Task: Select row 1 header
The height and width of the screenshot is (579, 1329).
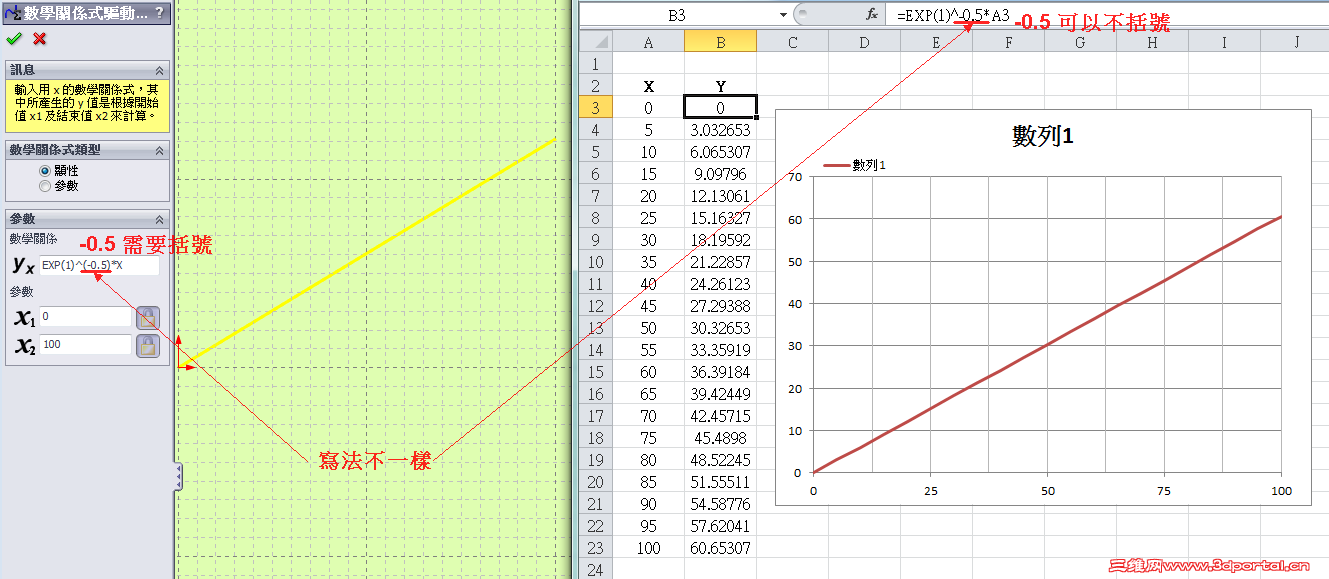Action: click(x=595, y=64)
